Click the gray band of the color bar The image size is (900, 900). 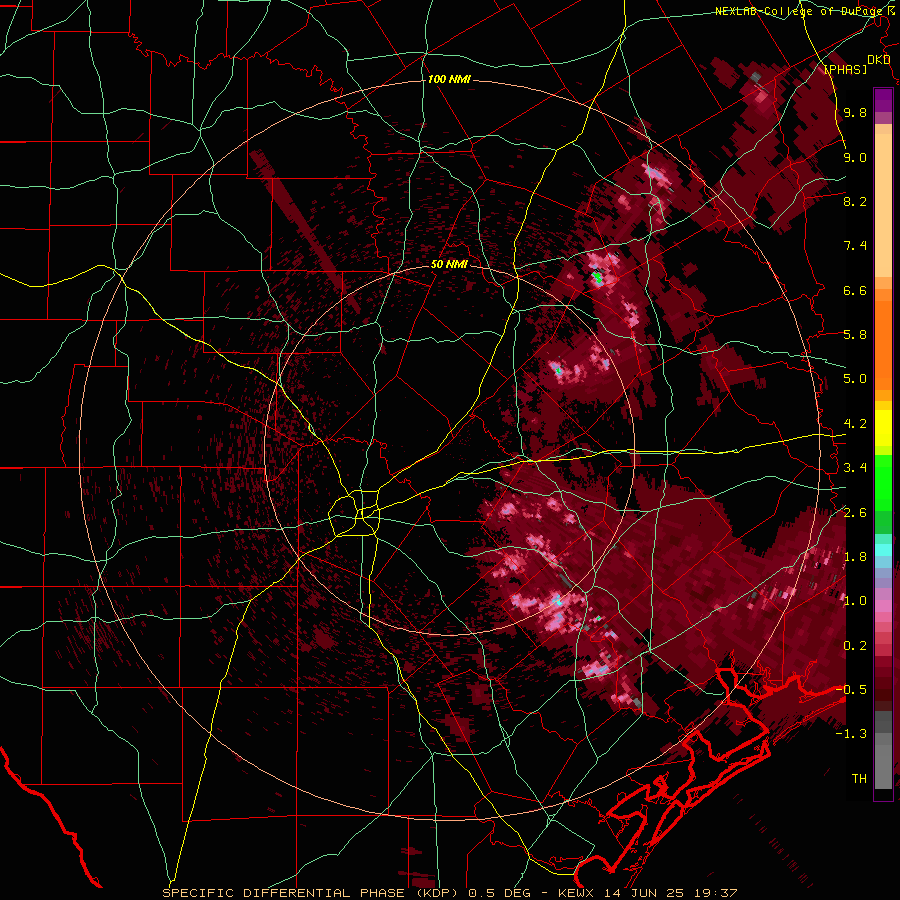click(883, 751)
